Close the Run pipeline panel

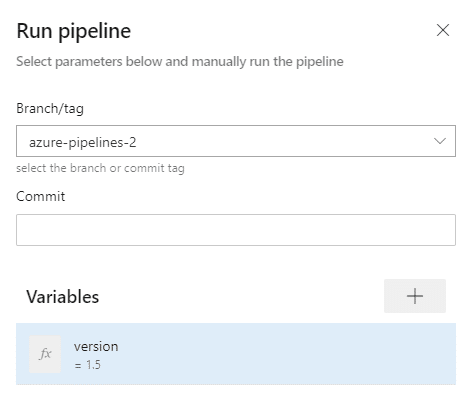click(443, 30)
